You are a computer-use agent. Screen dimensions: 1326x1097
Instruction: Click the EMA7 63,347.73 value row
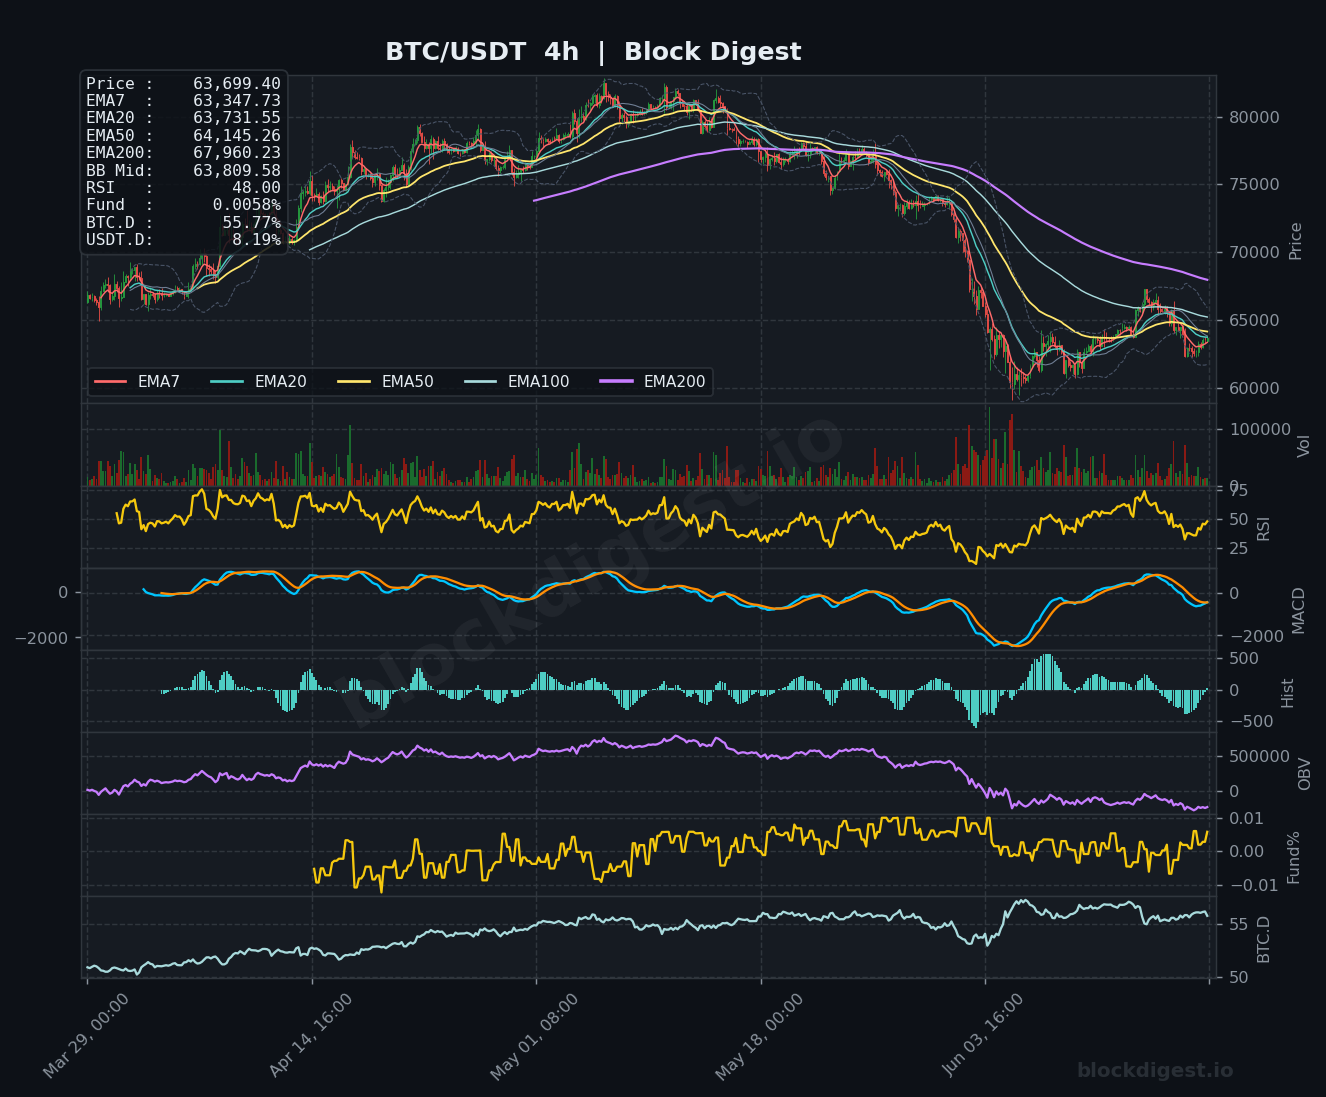[x=183, y=101]
